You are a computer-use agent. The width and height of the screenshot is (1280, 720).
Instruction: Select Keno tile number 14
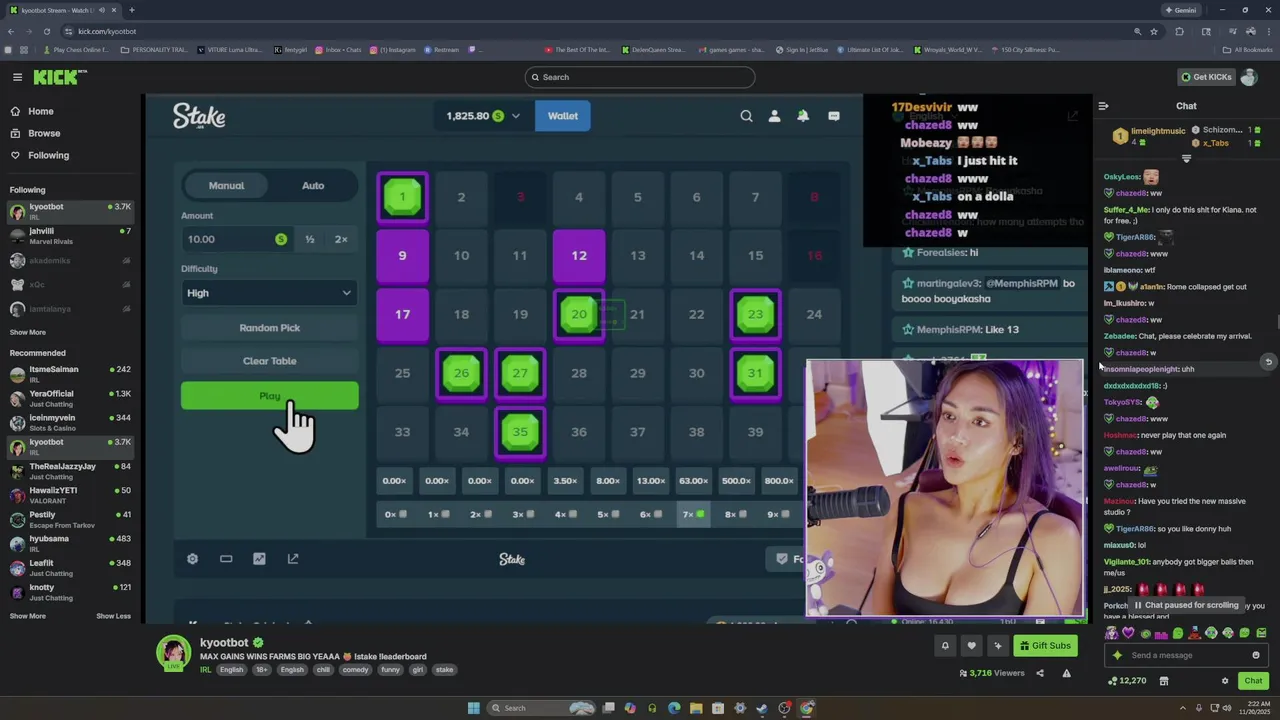click(x=696, y=256)
